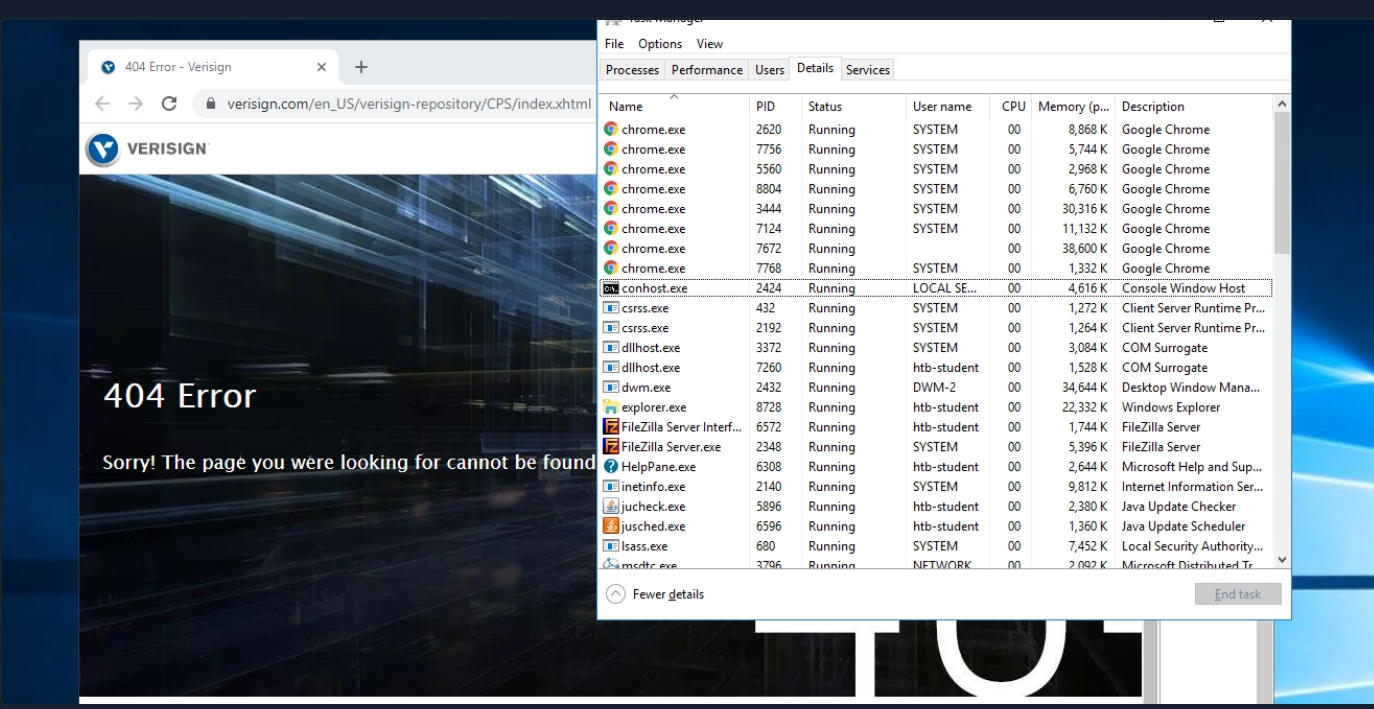Click the csrss.exe icon for PID 2192

(611, 328)
